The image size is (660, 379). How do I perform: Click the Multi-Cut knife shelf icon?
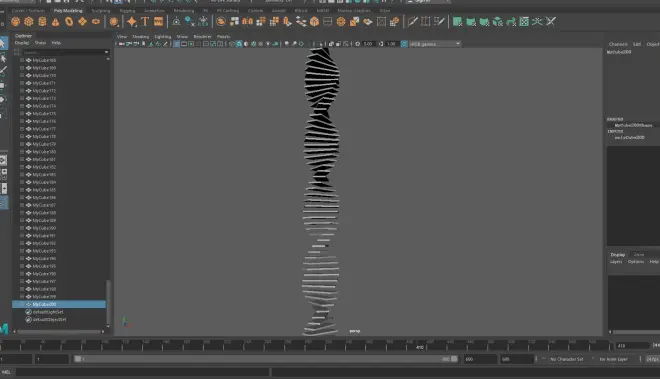(x=412, y=21)
